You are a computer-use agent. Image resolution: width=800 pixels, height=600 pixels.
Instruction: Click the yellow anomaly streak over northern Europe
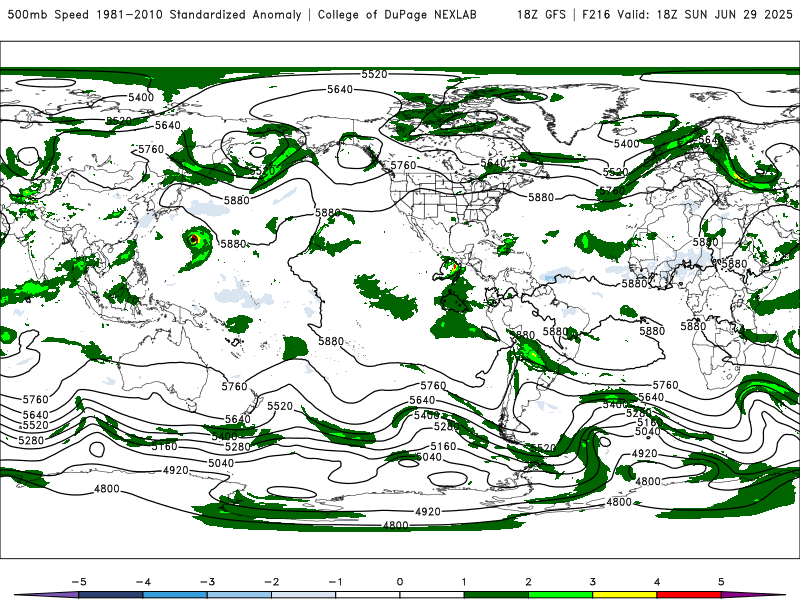[x=742, y=178]
